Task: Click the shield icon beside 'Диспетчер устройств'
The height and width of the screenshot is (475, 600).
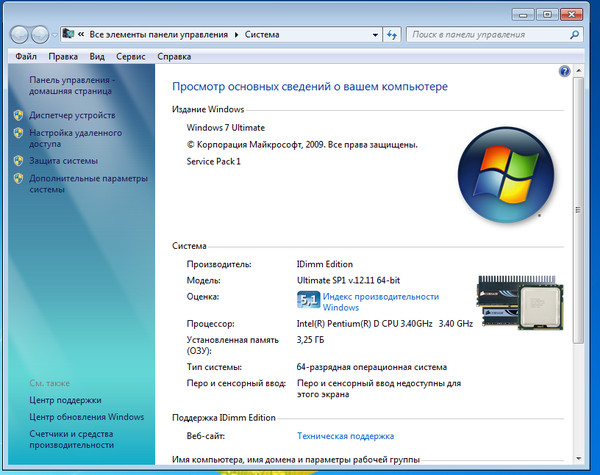Action: (x=18, y=115)
